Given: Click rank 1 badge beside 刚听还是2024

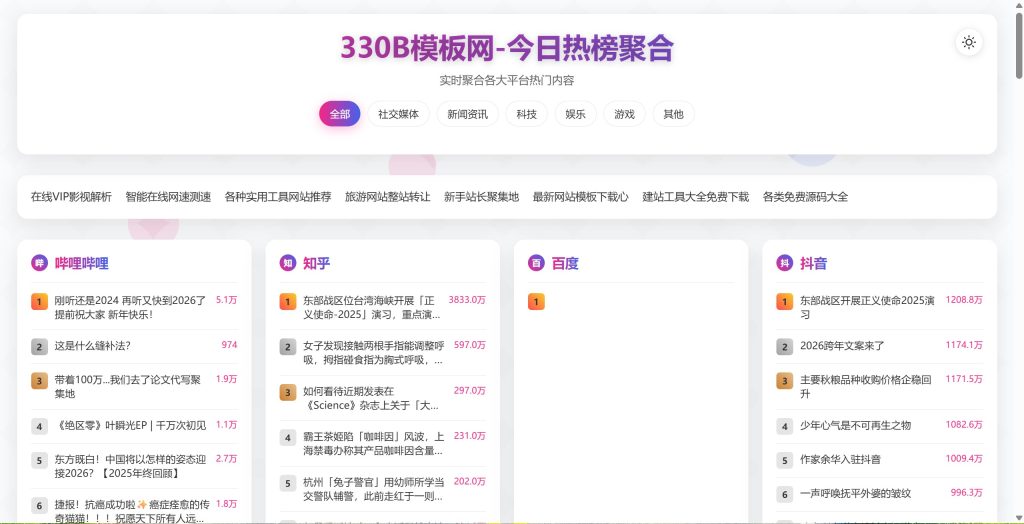Looking at the screenshot, I should tap(39, 301).
